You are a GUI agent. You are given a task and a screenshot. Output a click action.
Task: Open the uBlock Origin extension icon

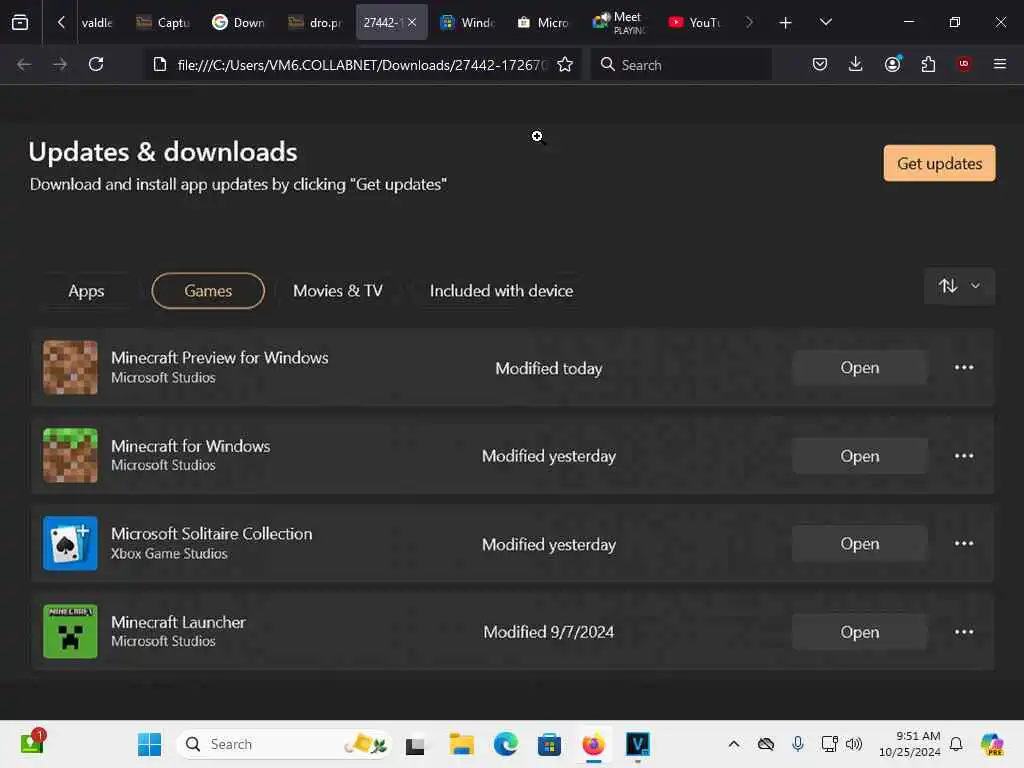[x=964, y=64]
